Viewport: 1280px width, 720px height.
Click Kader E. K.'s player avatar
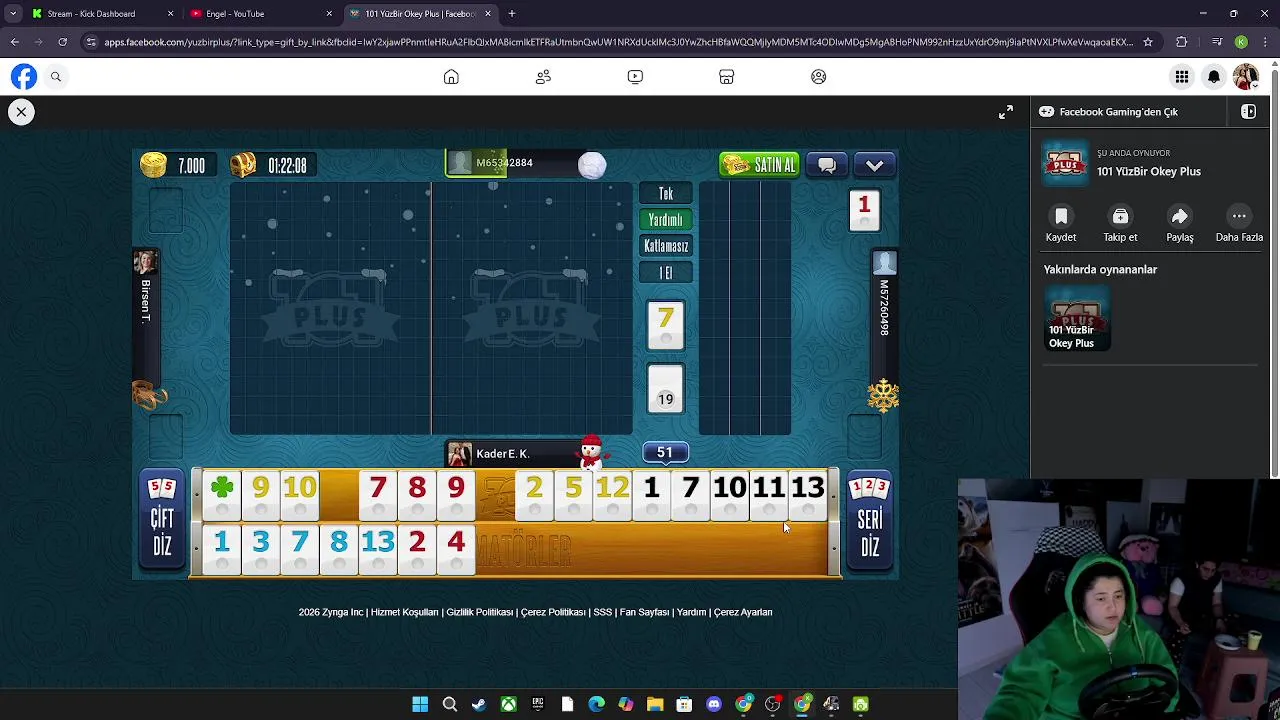[459, 455]
